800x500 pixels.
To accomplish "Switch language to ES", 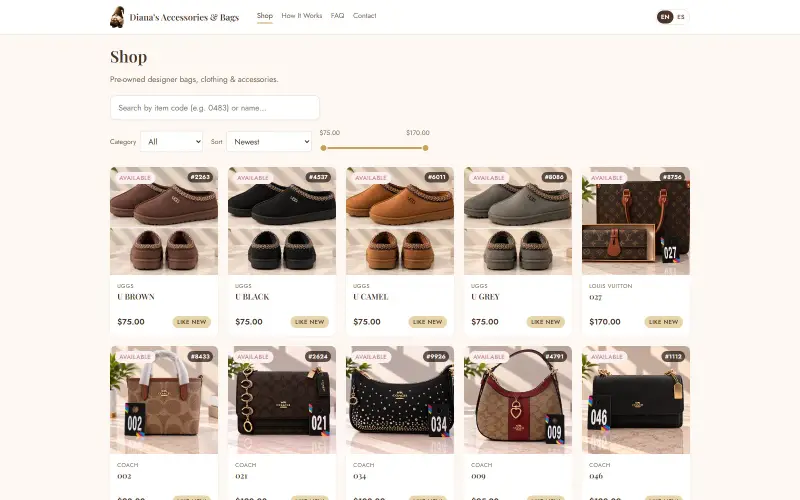I will (681, 17).
